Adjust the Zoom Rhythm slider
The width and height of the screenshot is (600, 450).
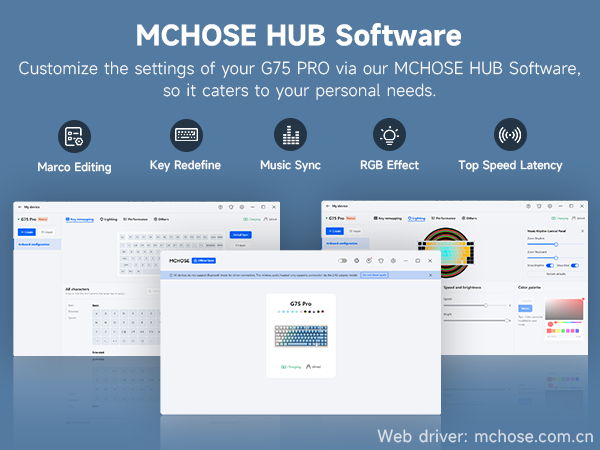pos(556,244)
